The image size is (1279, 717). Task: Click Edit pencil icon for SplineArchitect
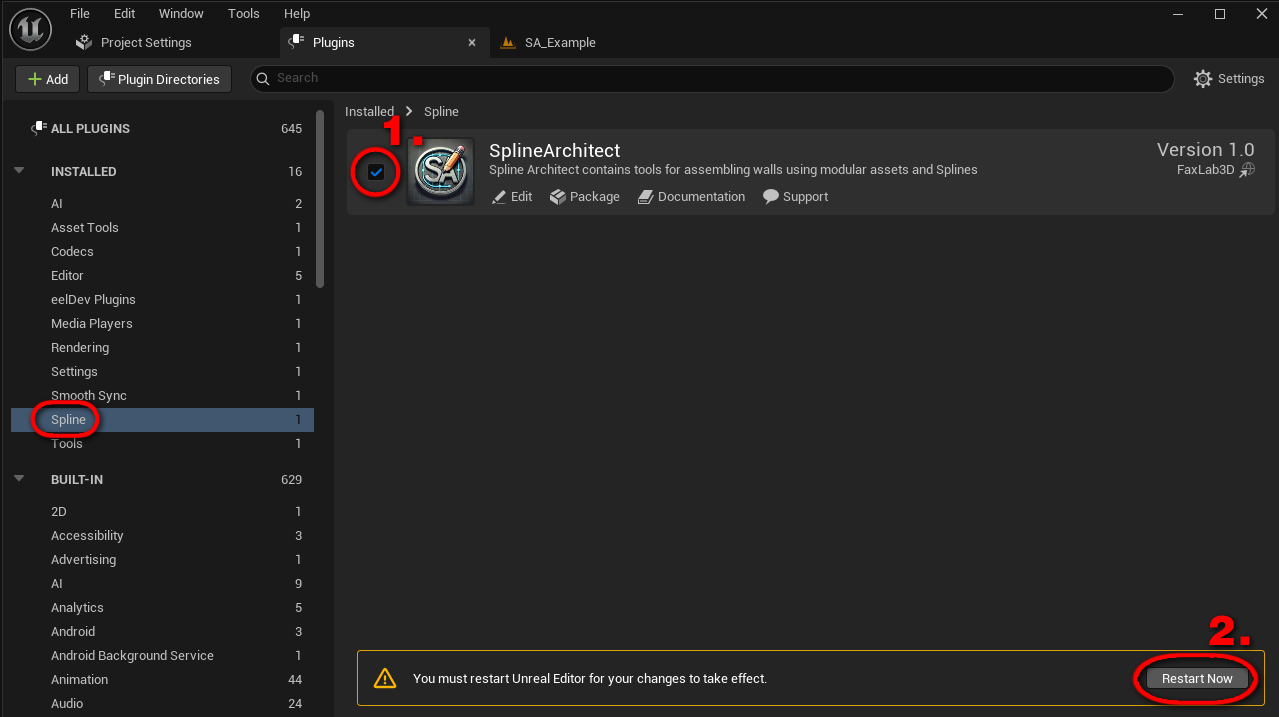[x=500, y=197]
